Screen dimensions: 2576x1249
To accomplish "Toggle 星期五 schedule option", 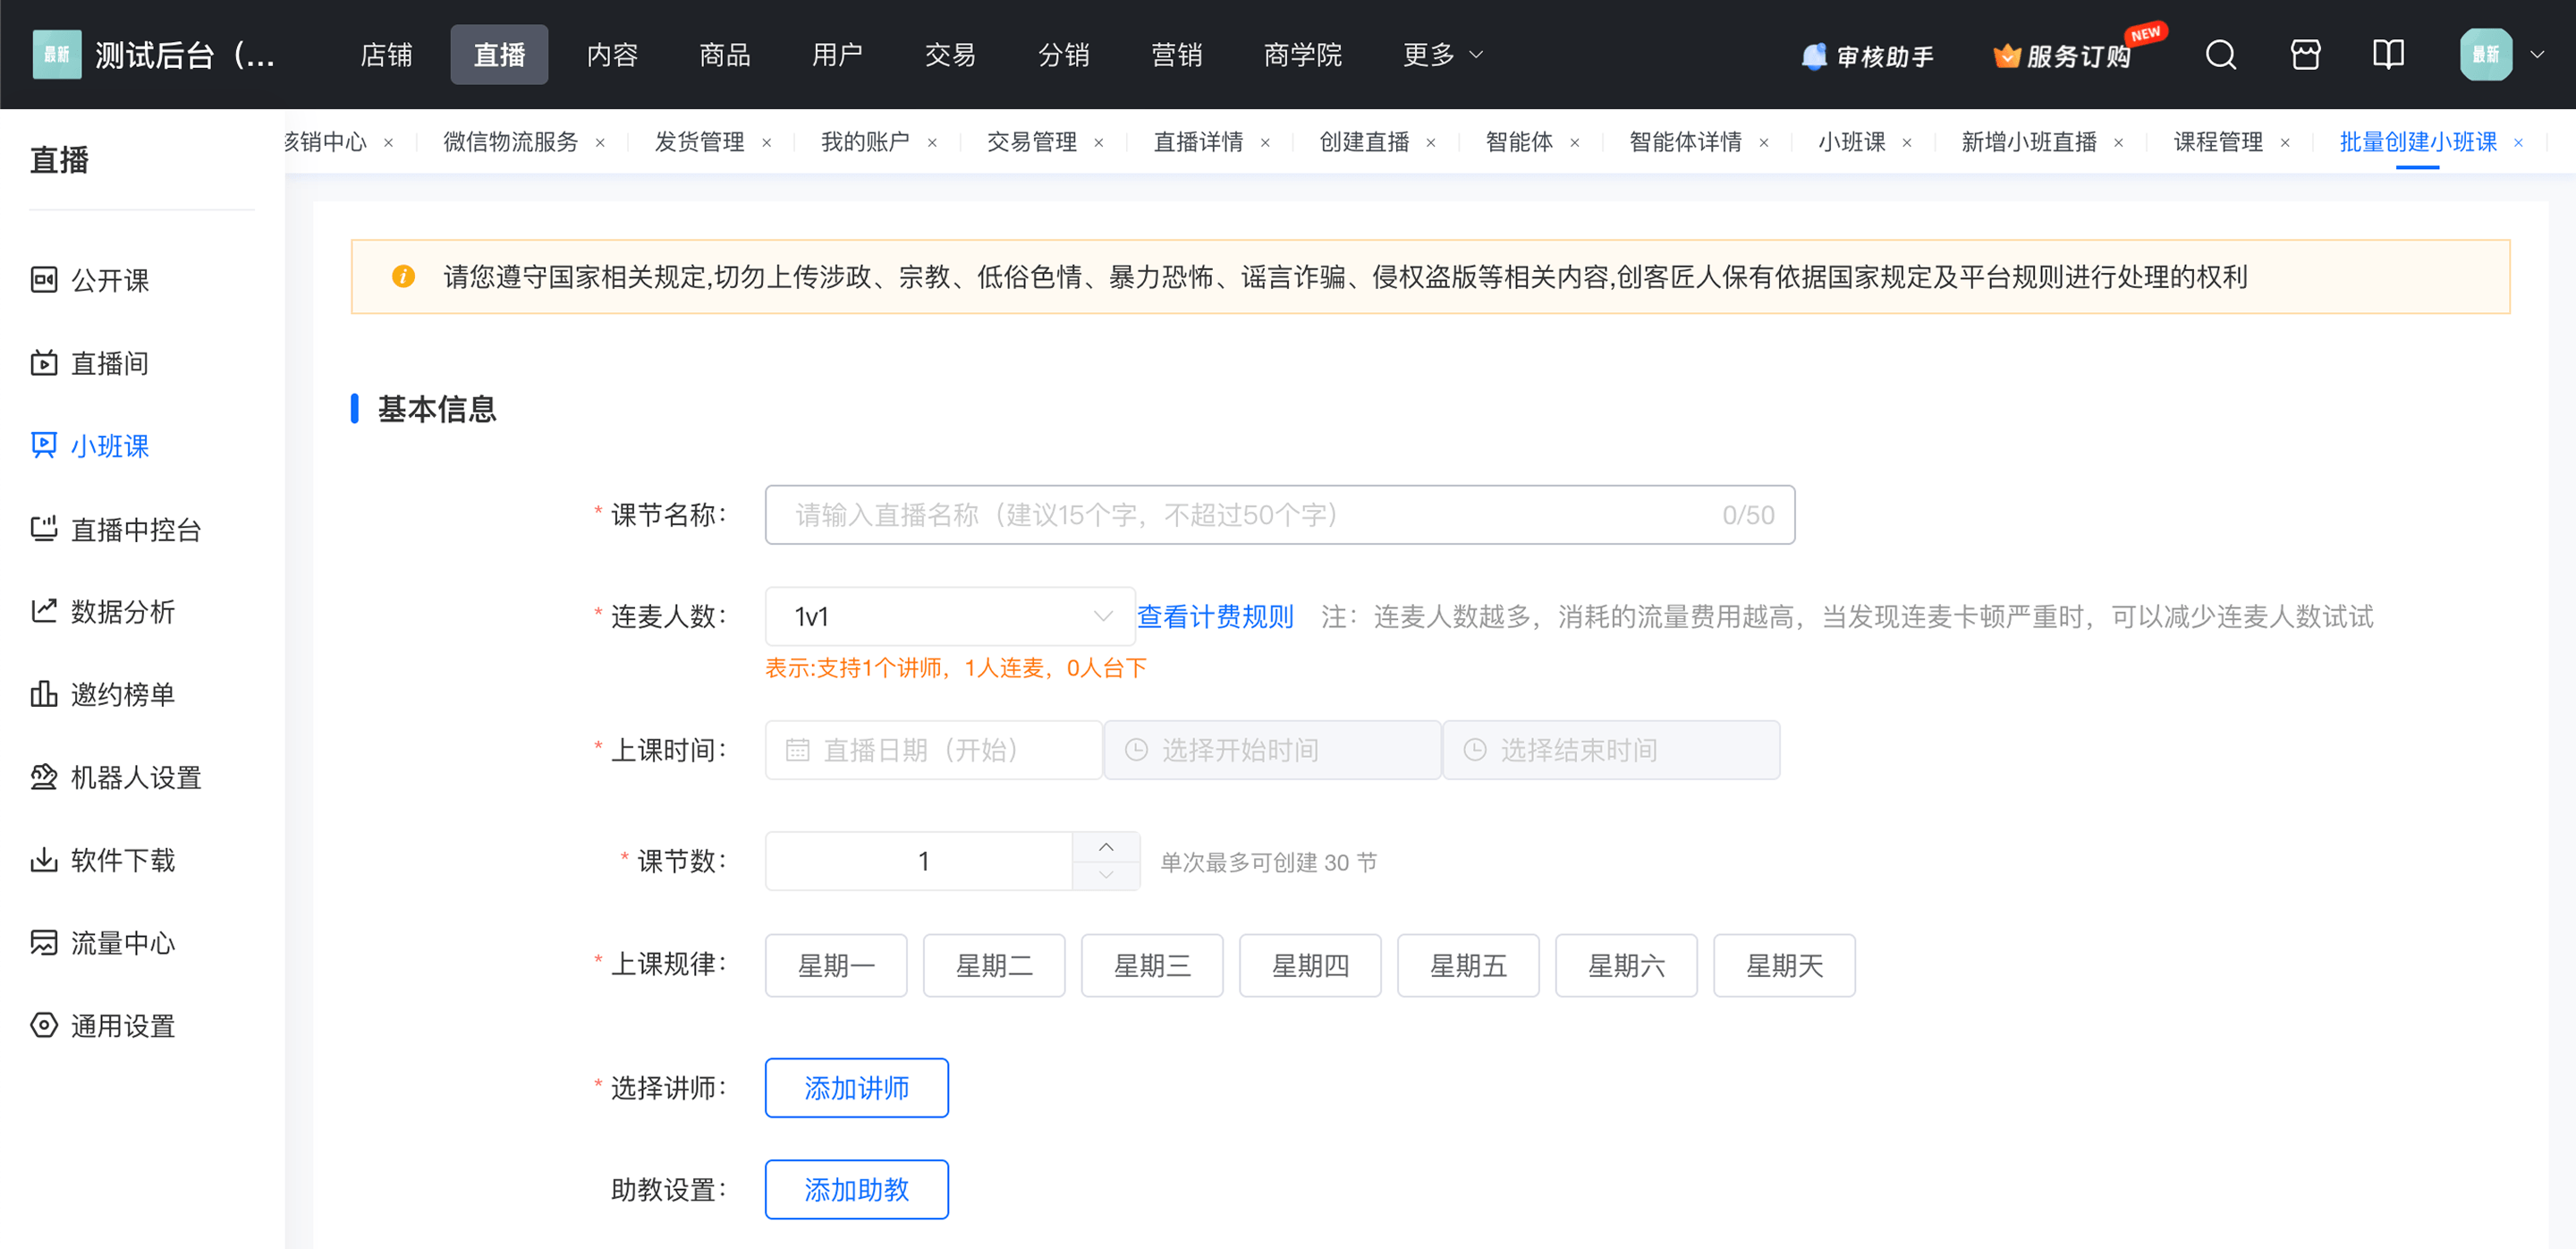I will pyautogui.click(x=1468, y=965).
